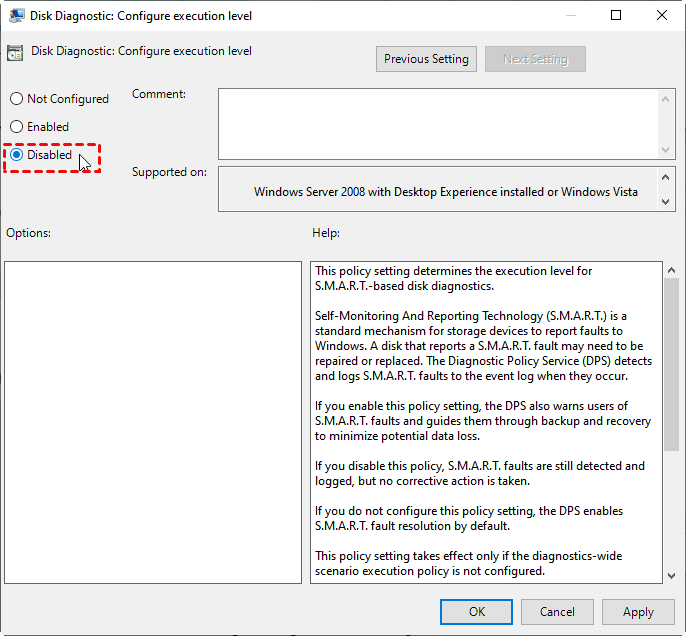Maximize the dialog window
Image resolution: width=686 pixels, height=636 pixels.
click(616, 15)
